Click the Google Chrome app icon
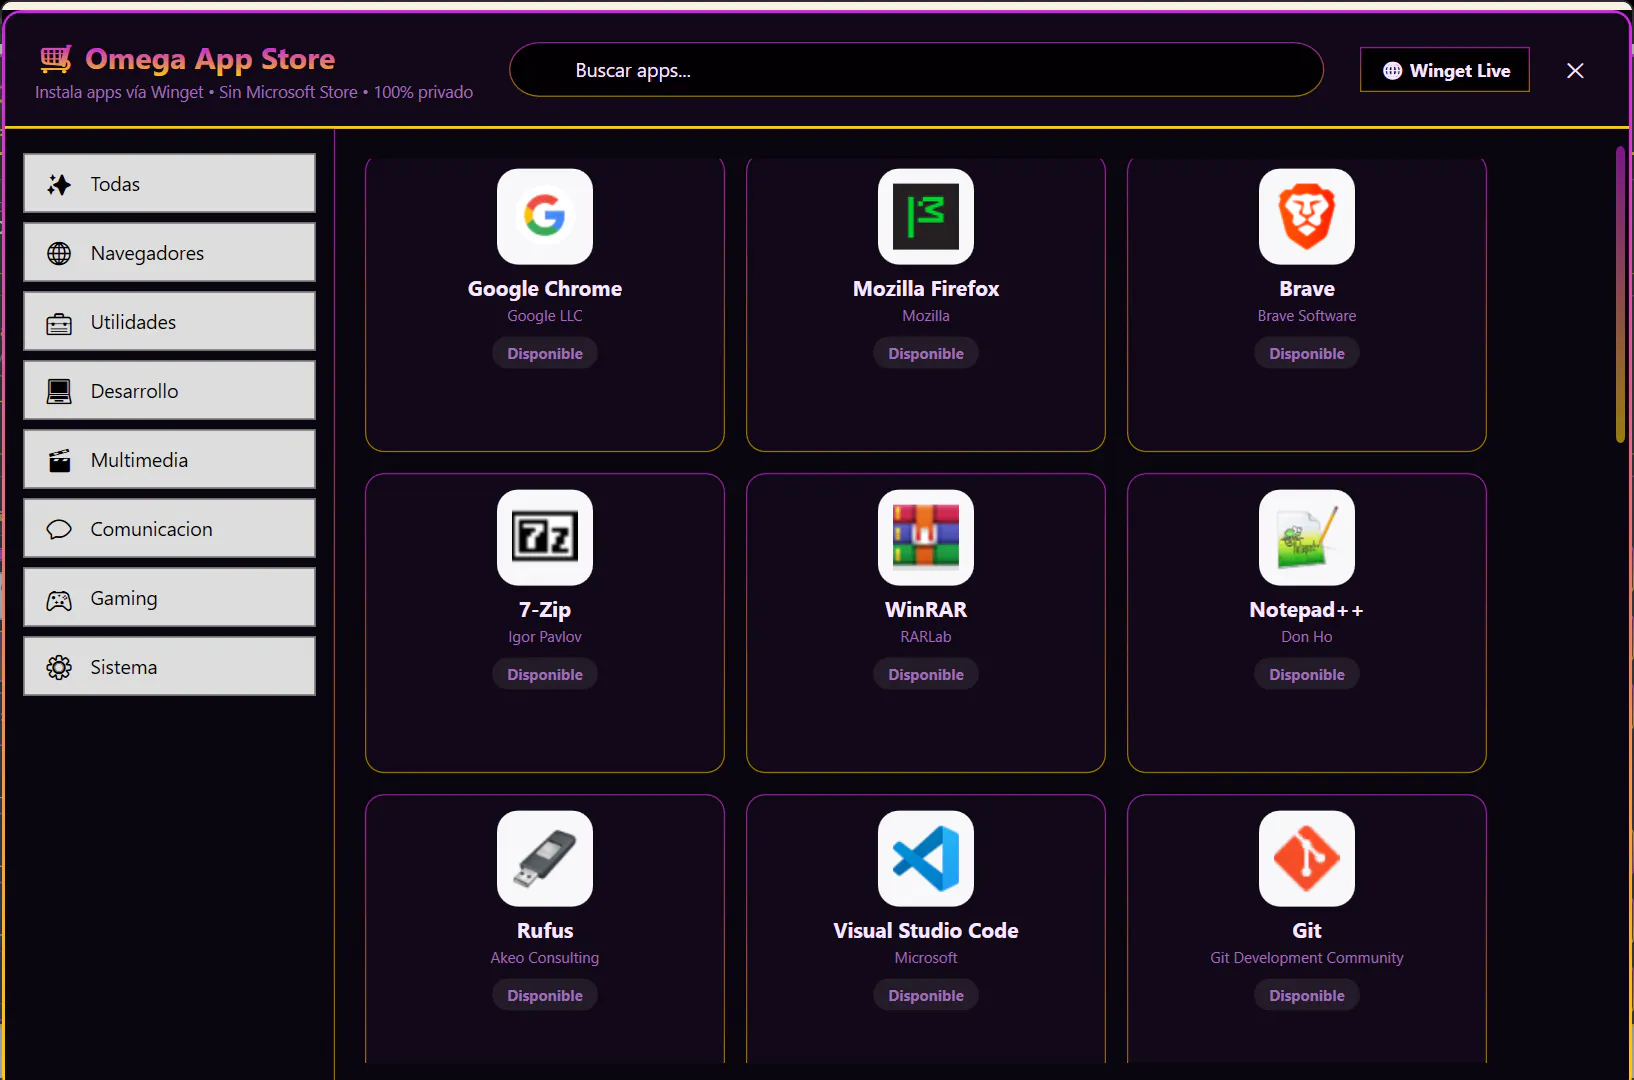Viewport: 1634px width, 1080px height. pos(545,217)
